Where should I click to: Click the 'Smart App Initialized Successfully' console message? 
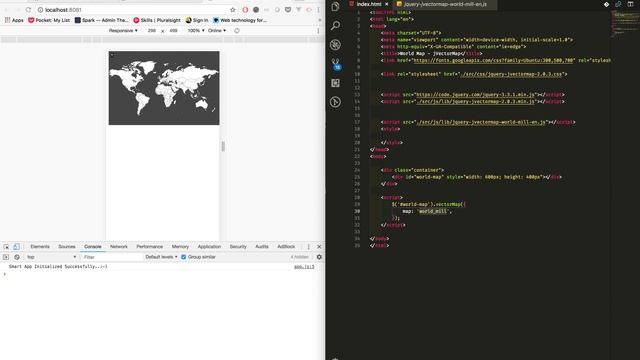click(x=58, y=267)
